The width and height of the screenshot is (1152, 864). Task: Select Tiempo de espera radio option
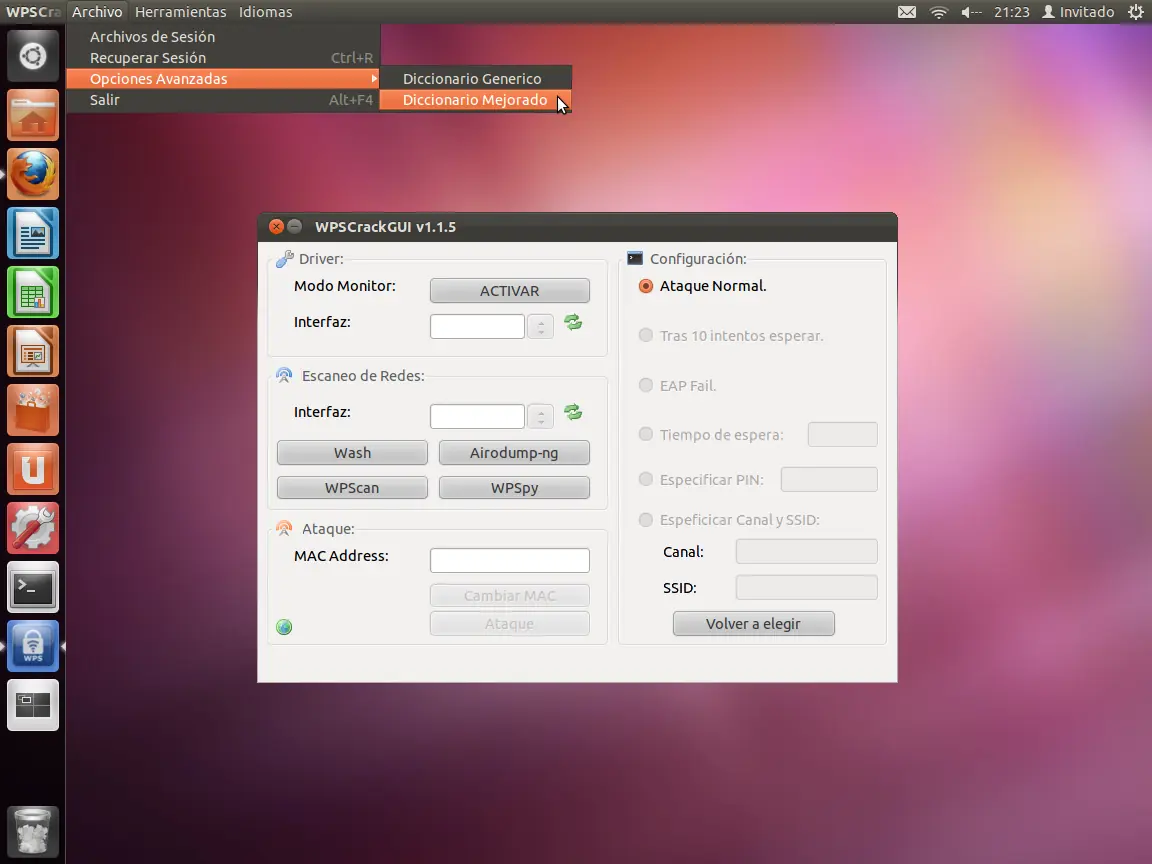pyautogui.click(x=646, y=434)
